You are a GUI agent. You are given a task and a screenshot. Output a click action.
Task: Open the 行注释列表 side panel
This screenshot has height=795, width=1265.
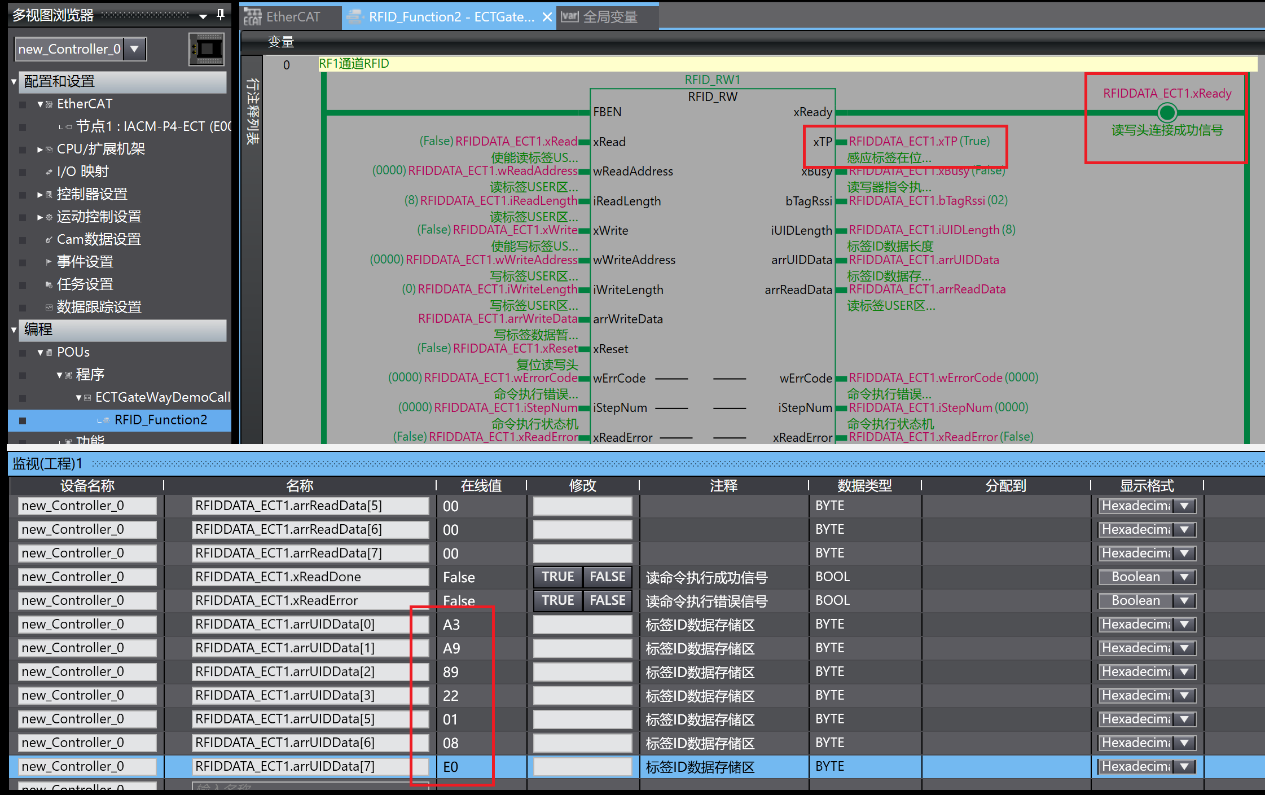(x=252, y=112)
